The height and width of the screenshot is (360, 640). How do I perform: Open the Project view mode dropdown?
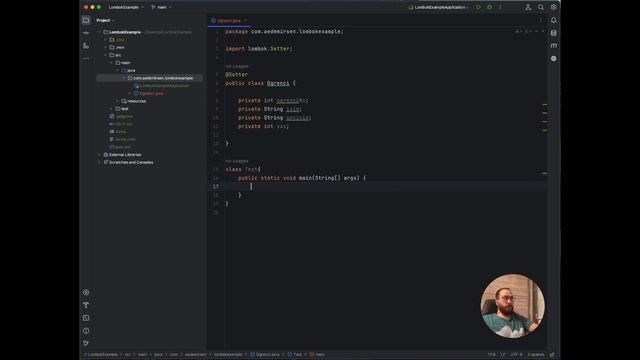(105, 20)
